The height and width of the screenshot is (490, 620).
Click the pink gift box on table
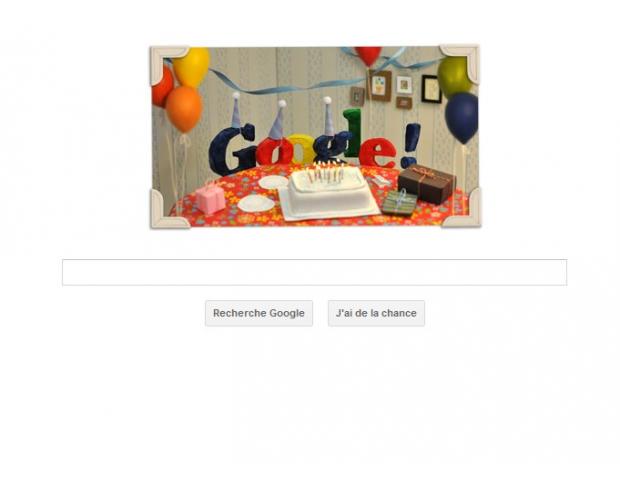[210, 198]
